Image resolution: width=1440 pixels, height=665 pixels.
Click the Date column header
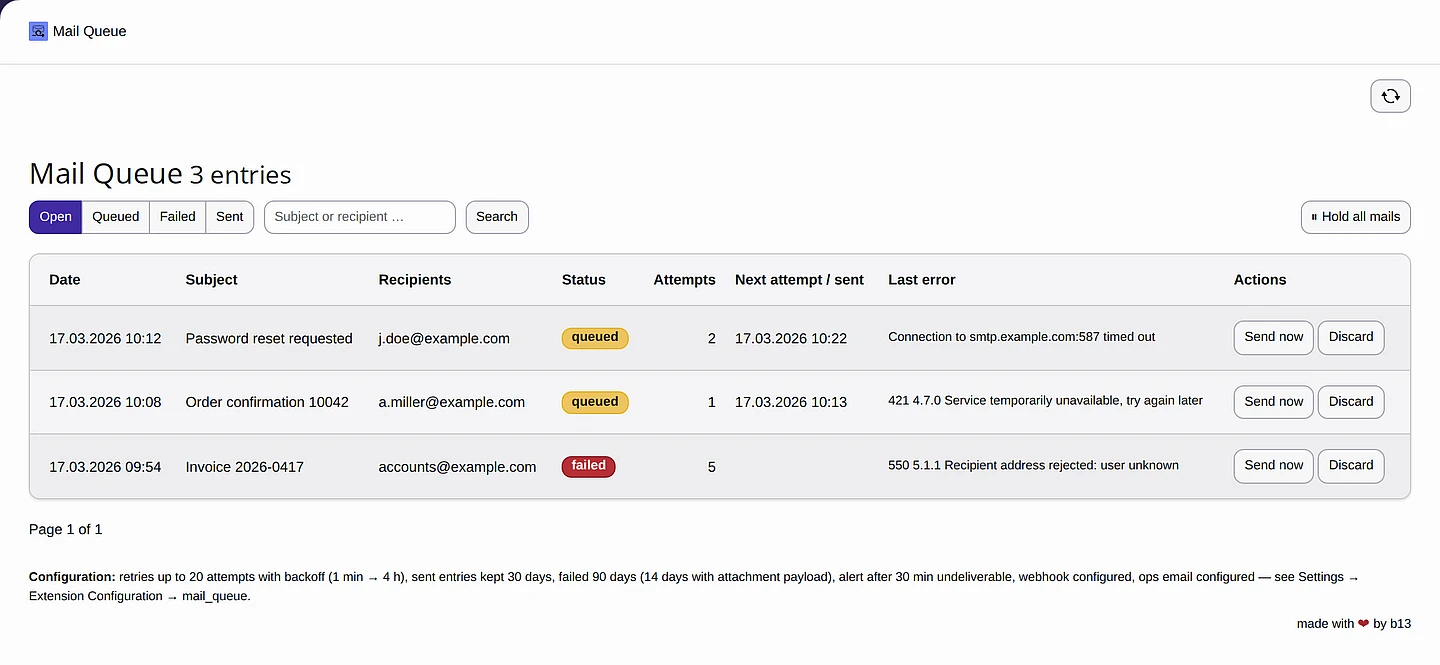(65, 280)
